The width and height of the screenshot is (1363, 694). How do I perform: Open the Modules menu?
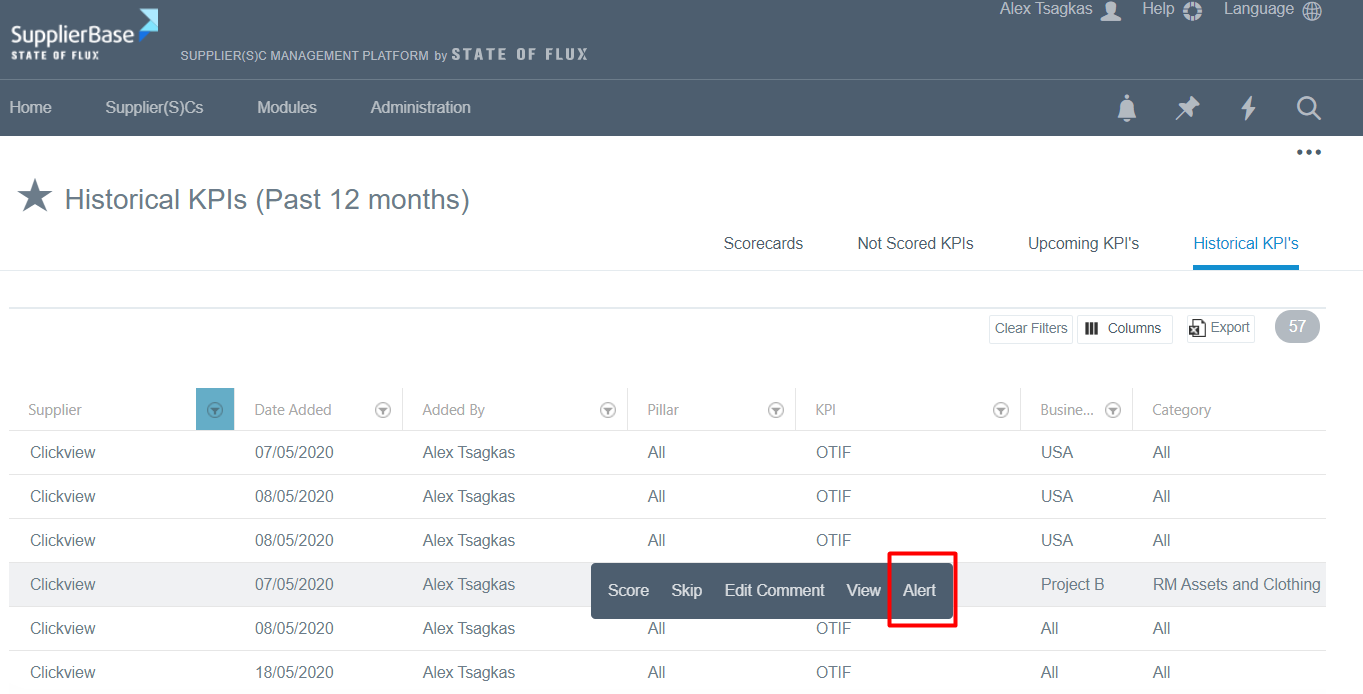click(287, 108)
